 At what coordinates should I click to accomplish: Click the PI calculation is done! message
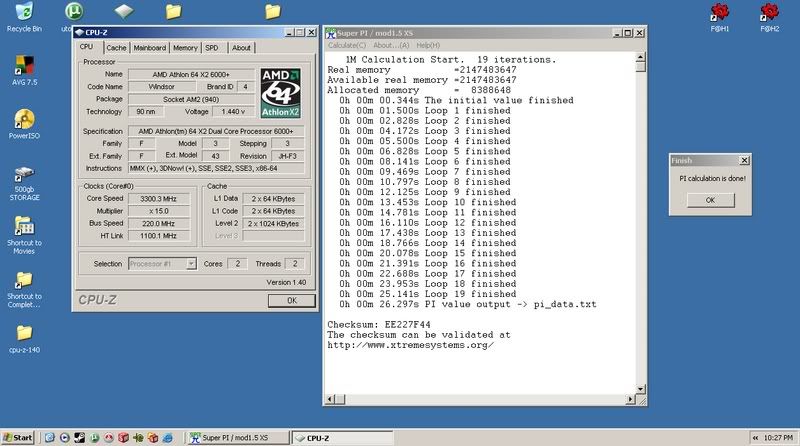(712, 179)
